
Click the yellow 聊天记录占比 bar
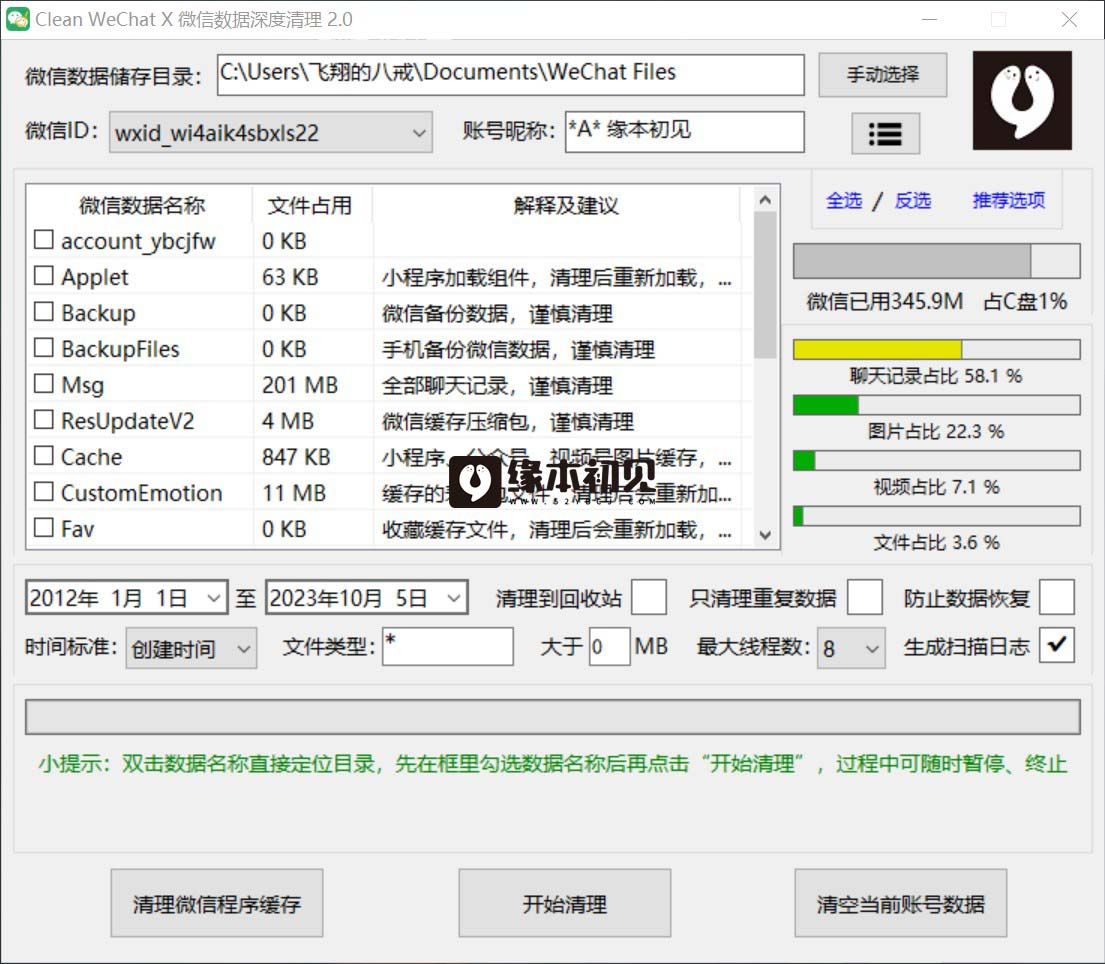tap(937, 350)
